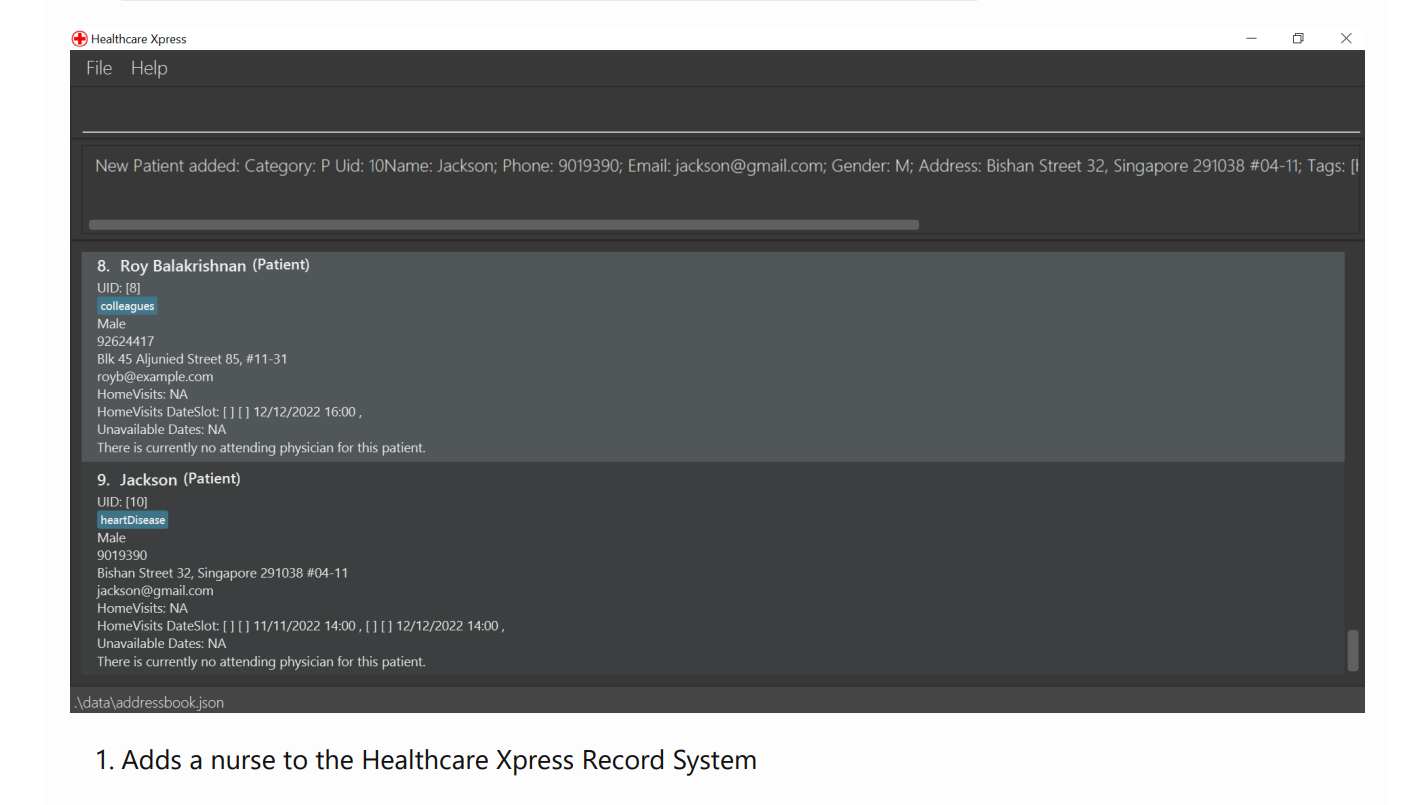Close the Healthcare Xpress window

click(x=1346, y=39)
